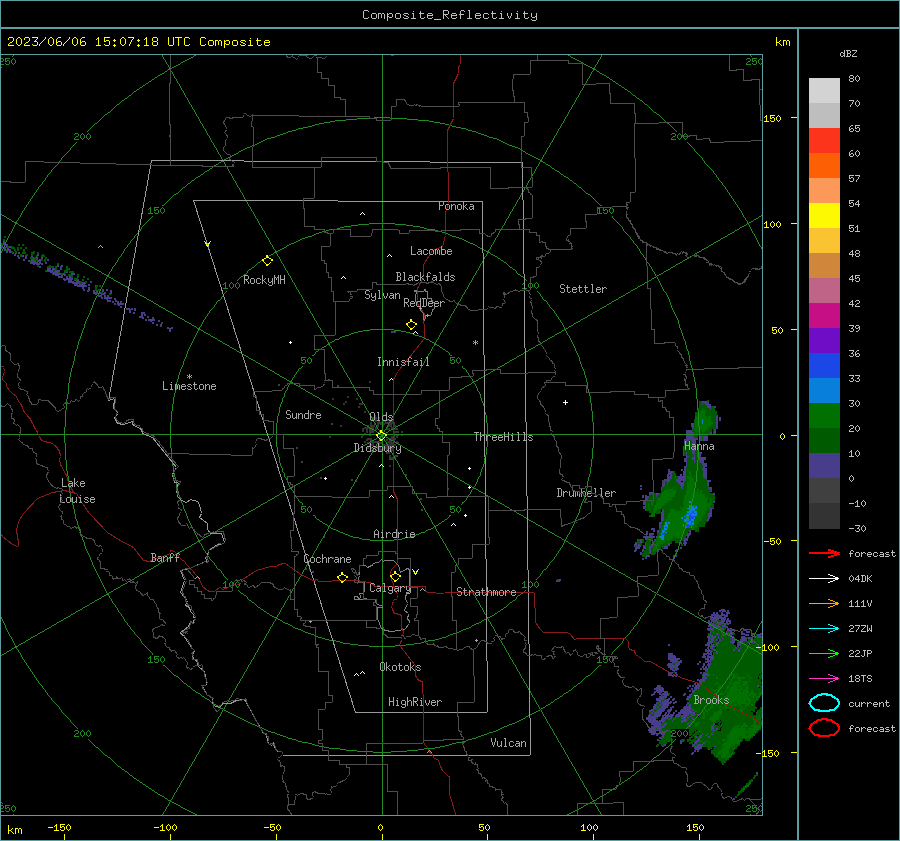Click the yellow diamond marker near Cochrane
The height and width of the screenshot is (841, 900).
(x=343, y=577)
